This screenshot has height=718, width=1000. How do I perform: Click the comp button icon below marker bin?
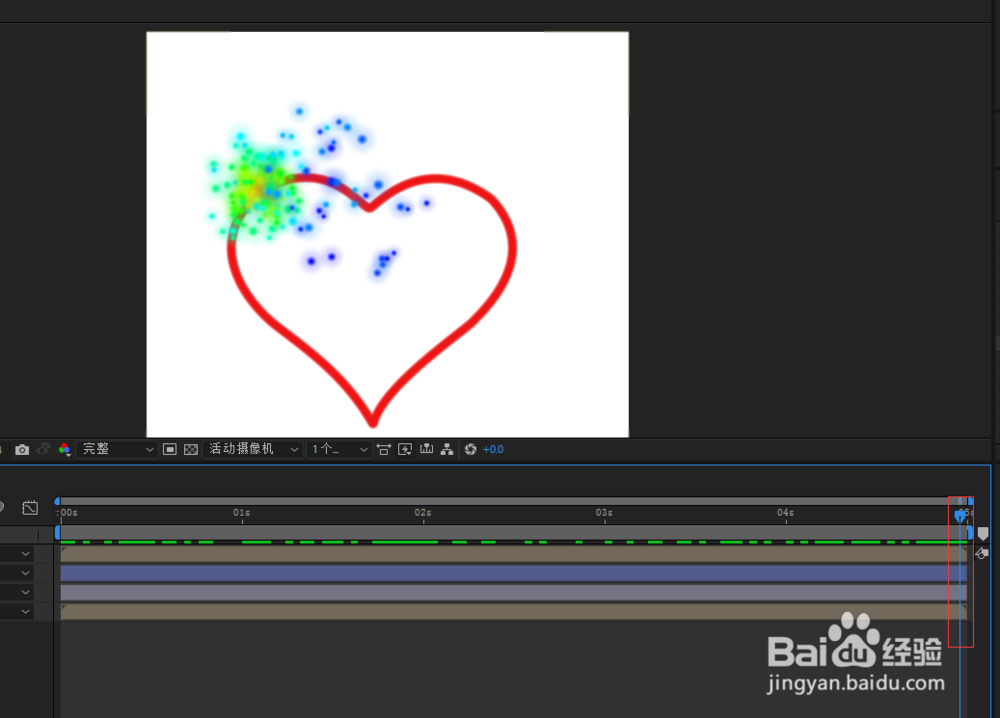tap(982, 553)
